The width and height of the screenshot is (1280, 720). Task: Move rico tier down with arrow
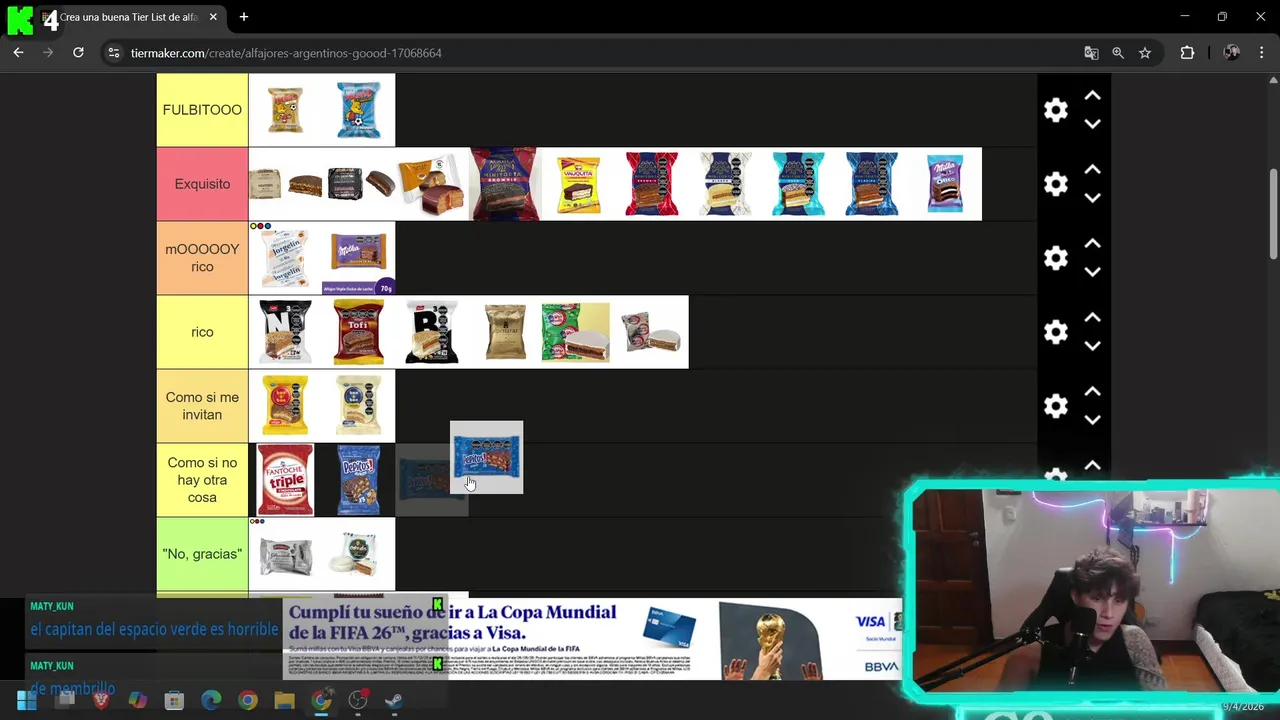tap(1093, 346)
